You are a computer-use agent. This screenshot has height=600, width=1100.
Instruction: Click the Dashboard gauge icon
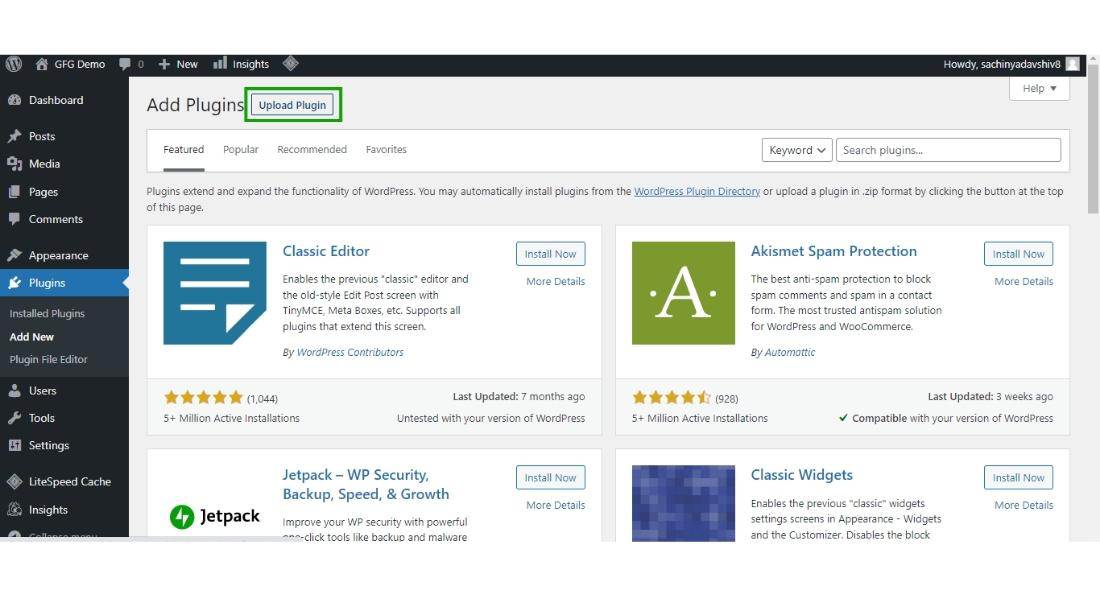coord(14,100)
